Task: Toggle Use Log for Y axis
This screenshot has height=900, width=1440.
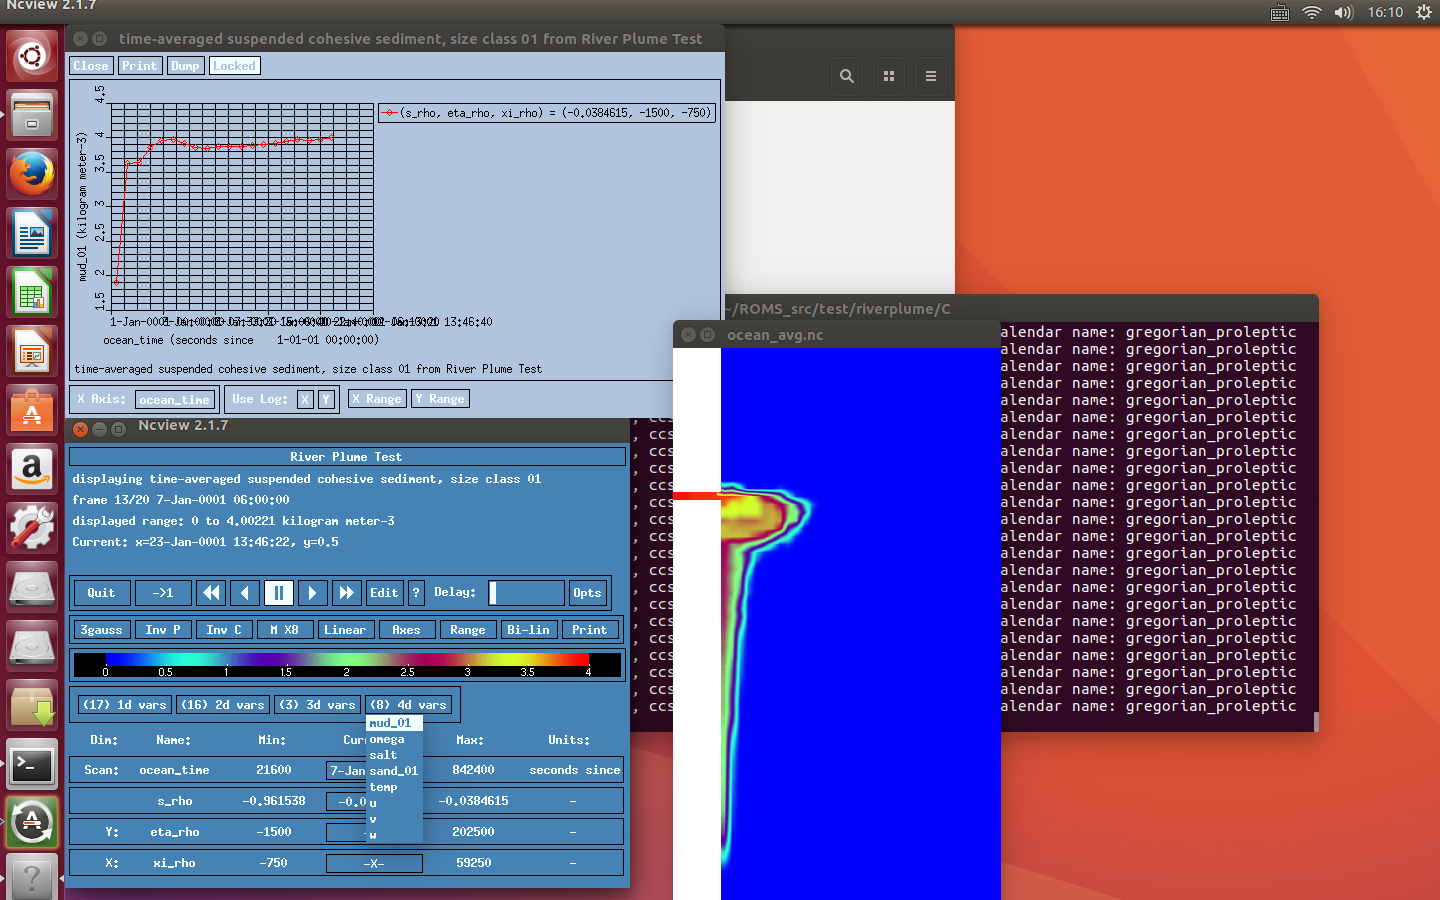Action: click(x=325, y=399)
